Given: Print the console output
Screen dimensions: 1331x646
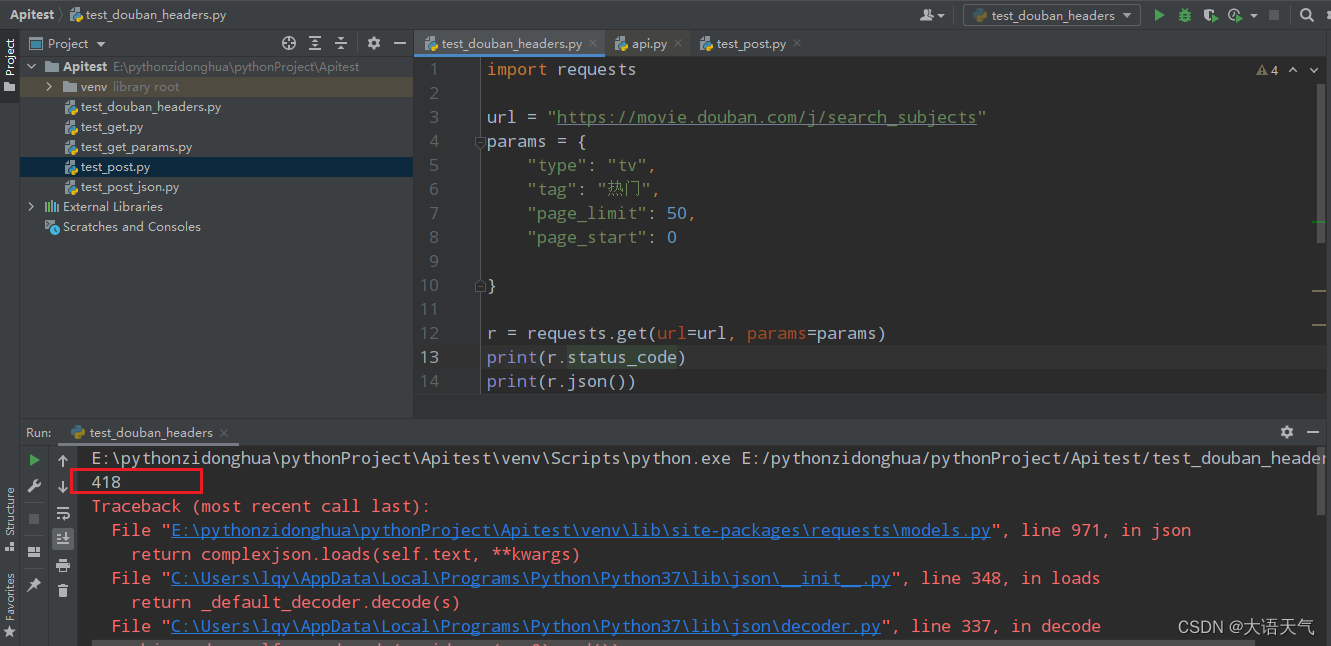Looking at the screenshot, I should (x=63, y=565).
